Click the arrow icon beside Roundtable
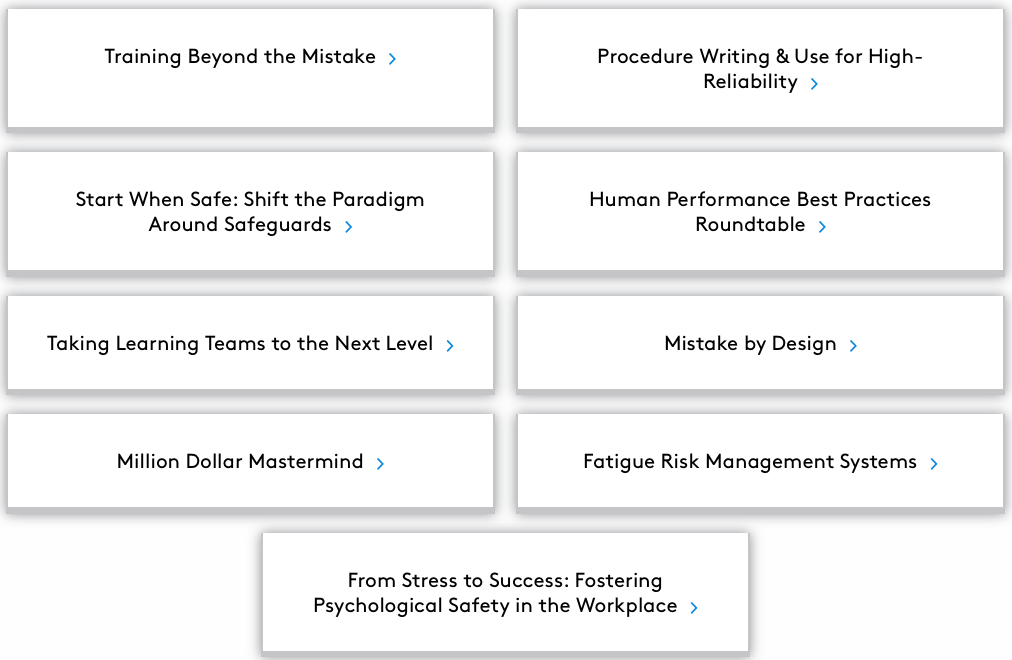 (x=822, y=227)
